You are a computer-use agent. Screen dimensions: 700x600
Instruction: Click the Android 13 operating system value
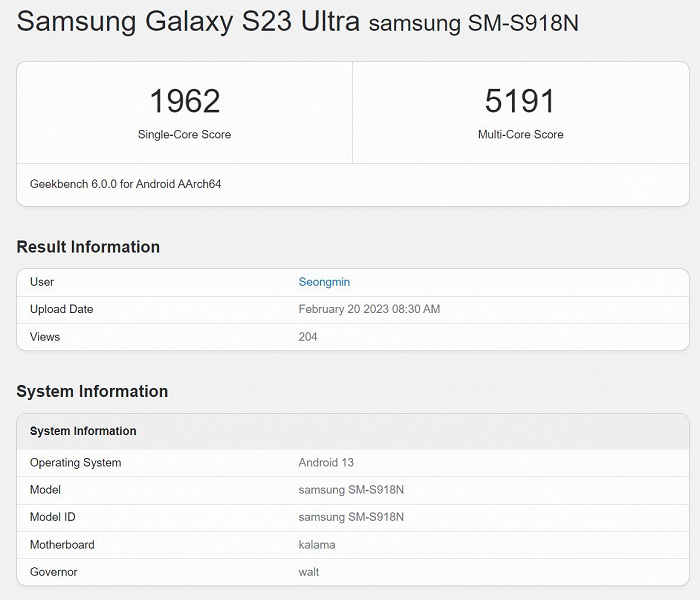[x=326, y=463]
